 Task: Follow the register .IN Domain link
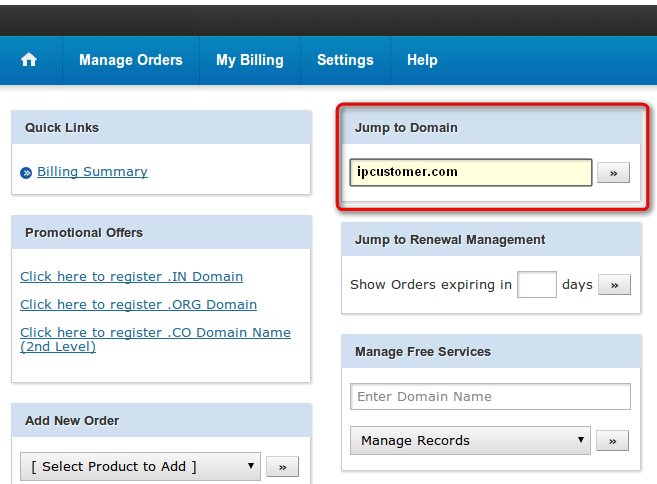132,277
